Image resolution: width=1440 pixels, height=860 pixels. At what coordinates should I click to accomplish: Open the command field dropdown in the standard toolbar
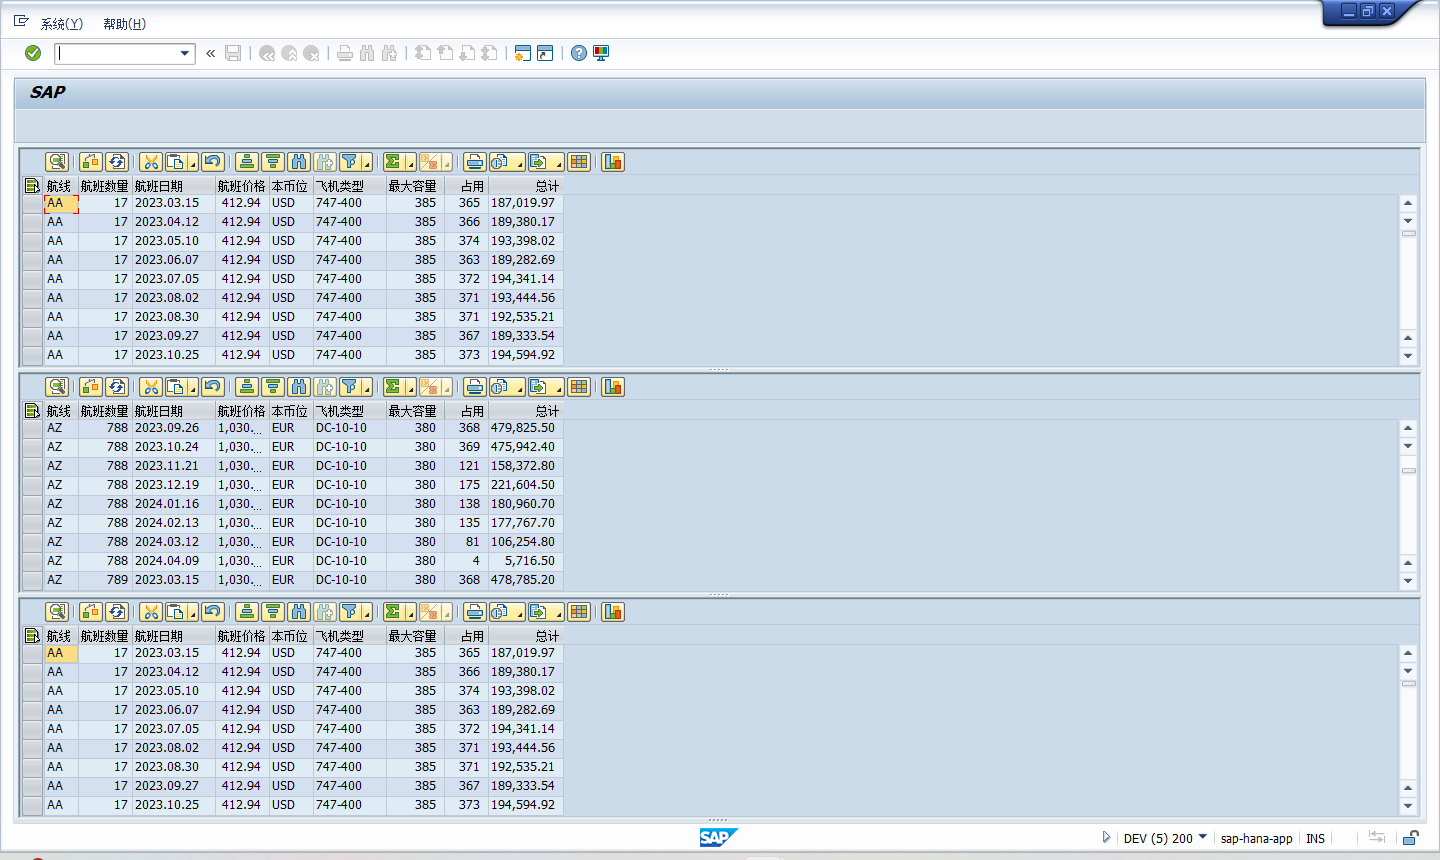(186, 53)
